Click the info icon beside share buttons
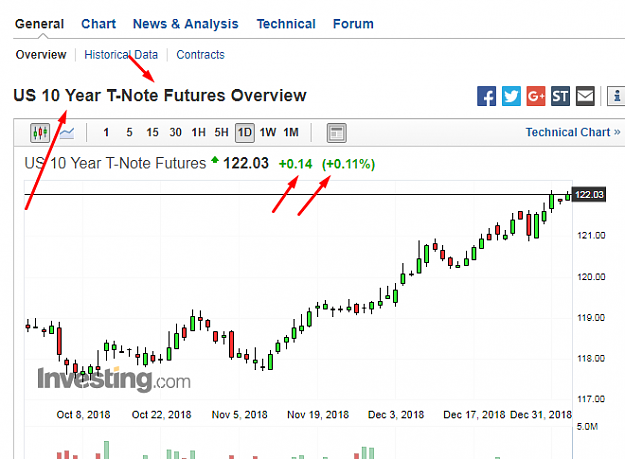 pos(616,96)
